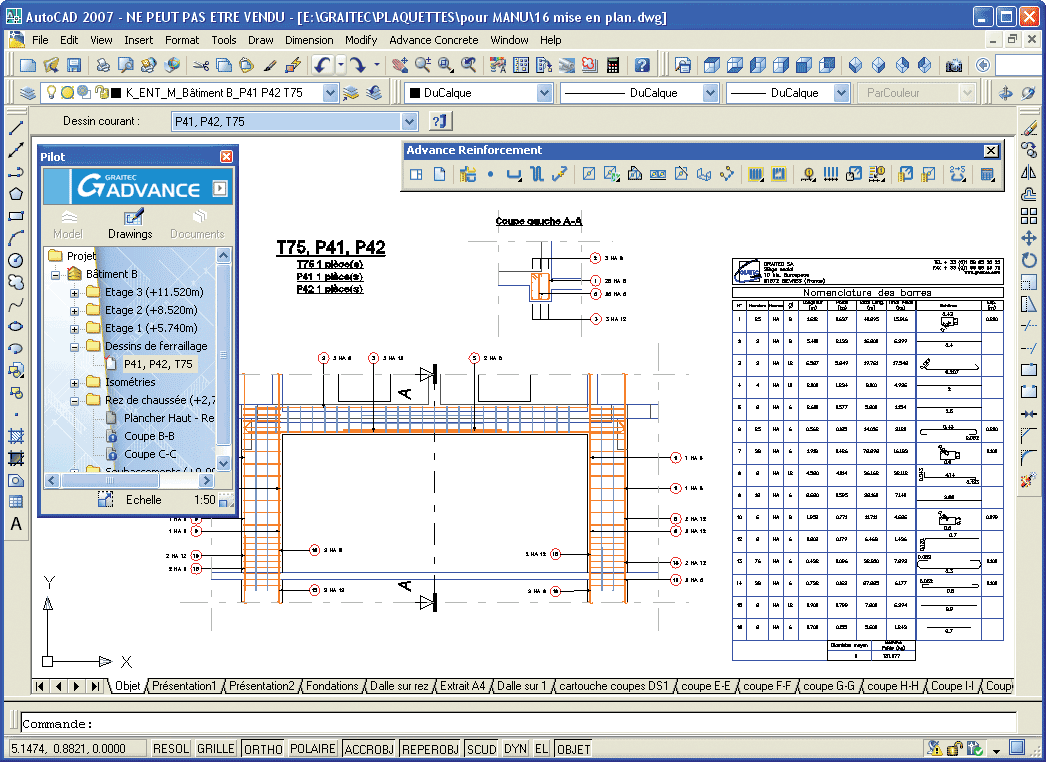Screen dimensions: 1046x762
Task: Open the Calculator icon in the toolbar
Action: point(612,65)
